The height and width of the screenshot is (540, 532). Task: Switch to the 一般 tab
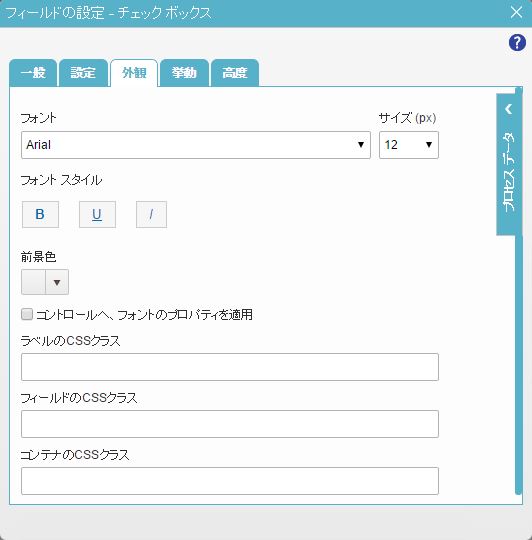coord(33,73)
